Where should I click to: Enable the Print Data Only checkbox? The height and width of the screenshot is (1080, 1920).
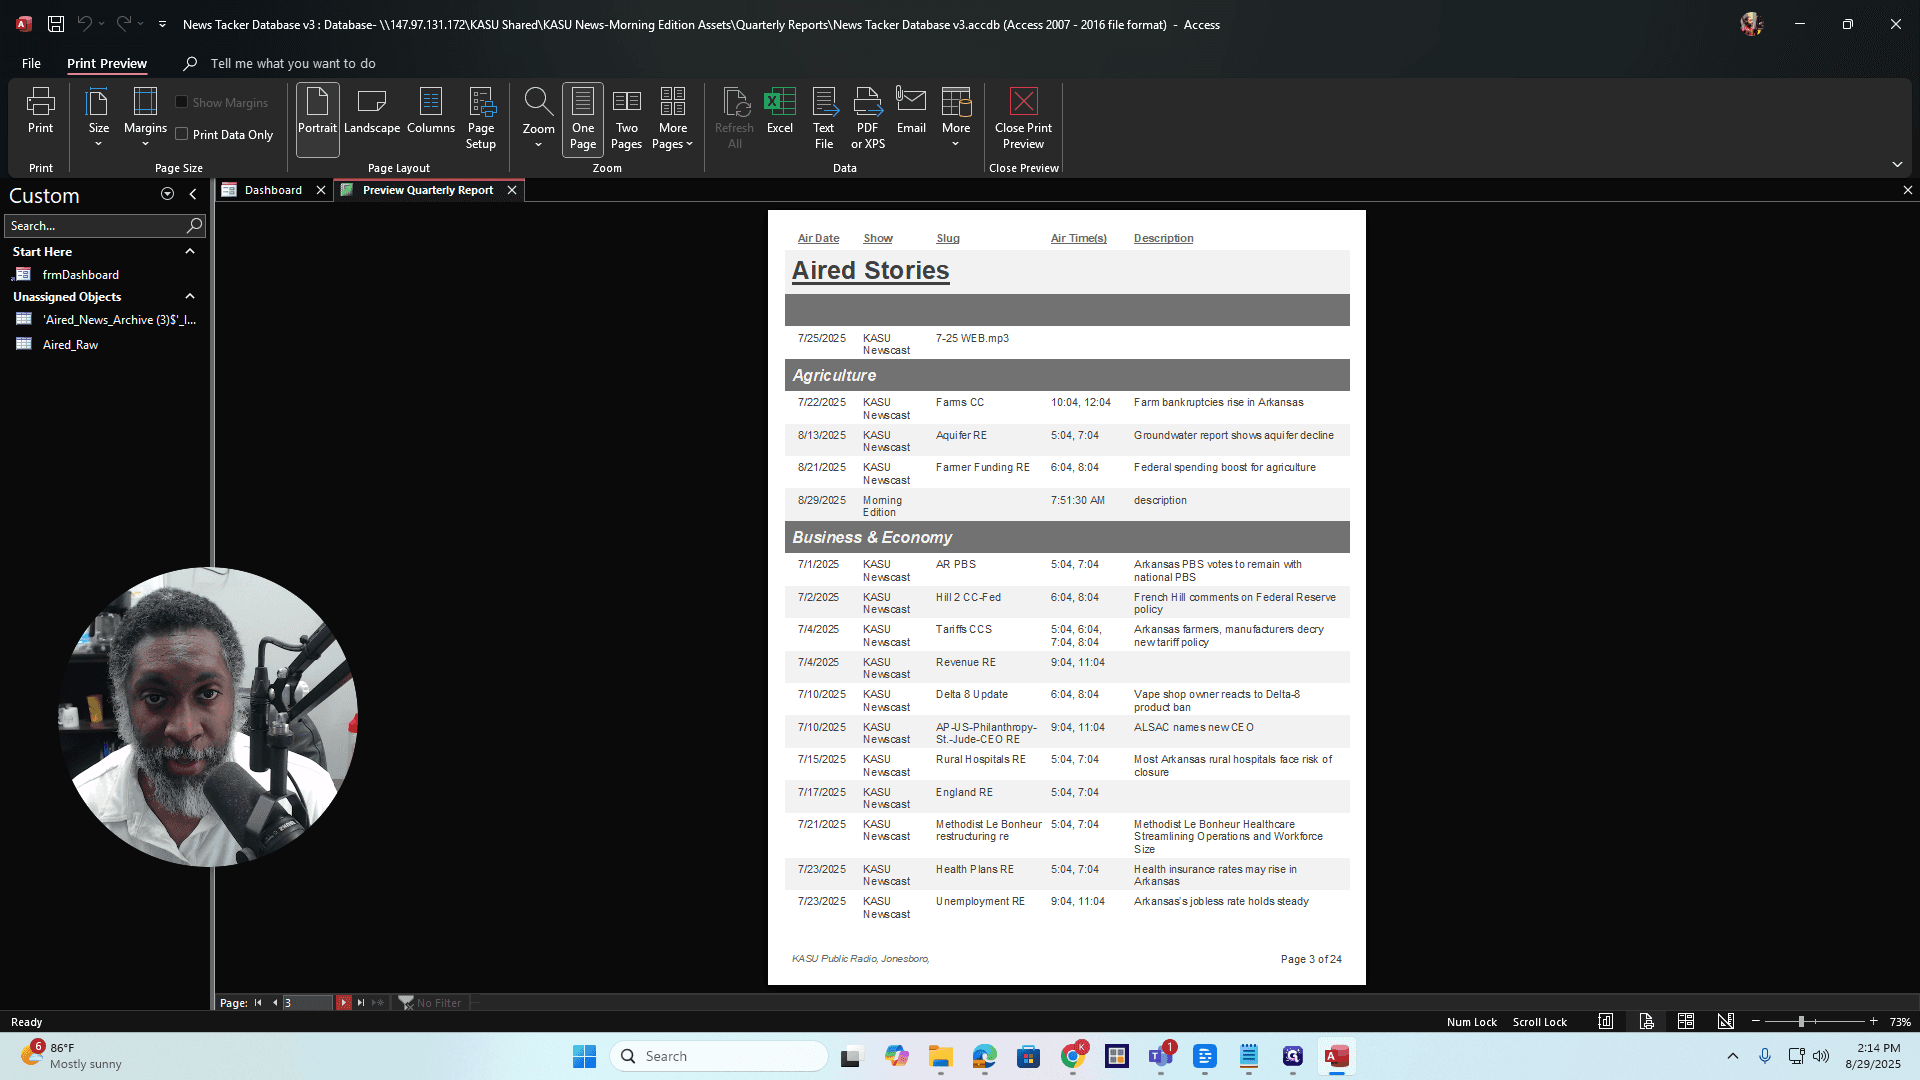pos(182,134)
